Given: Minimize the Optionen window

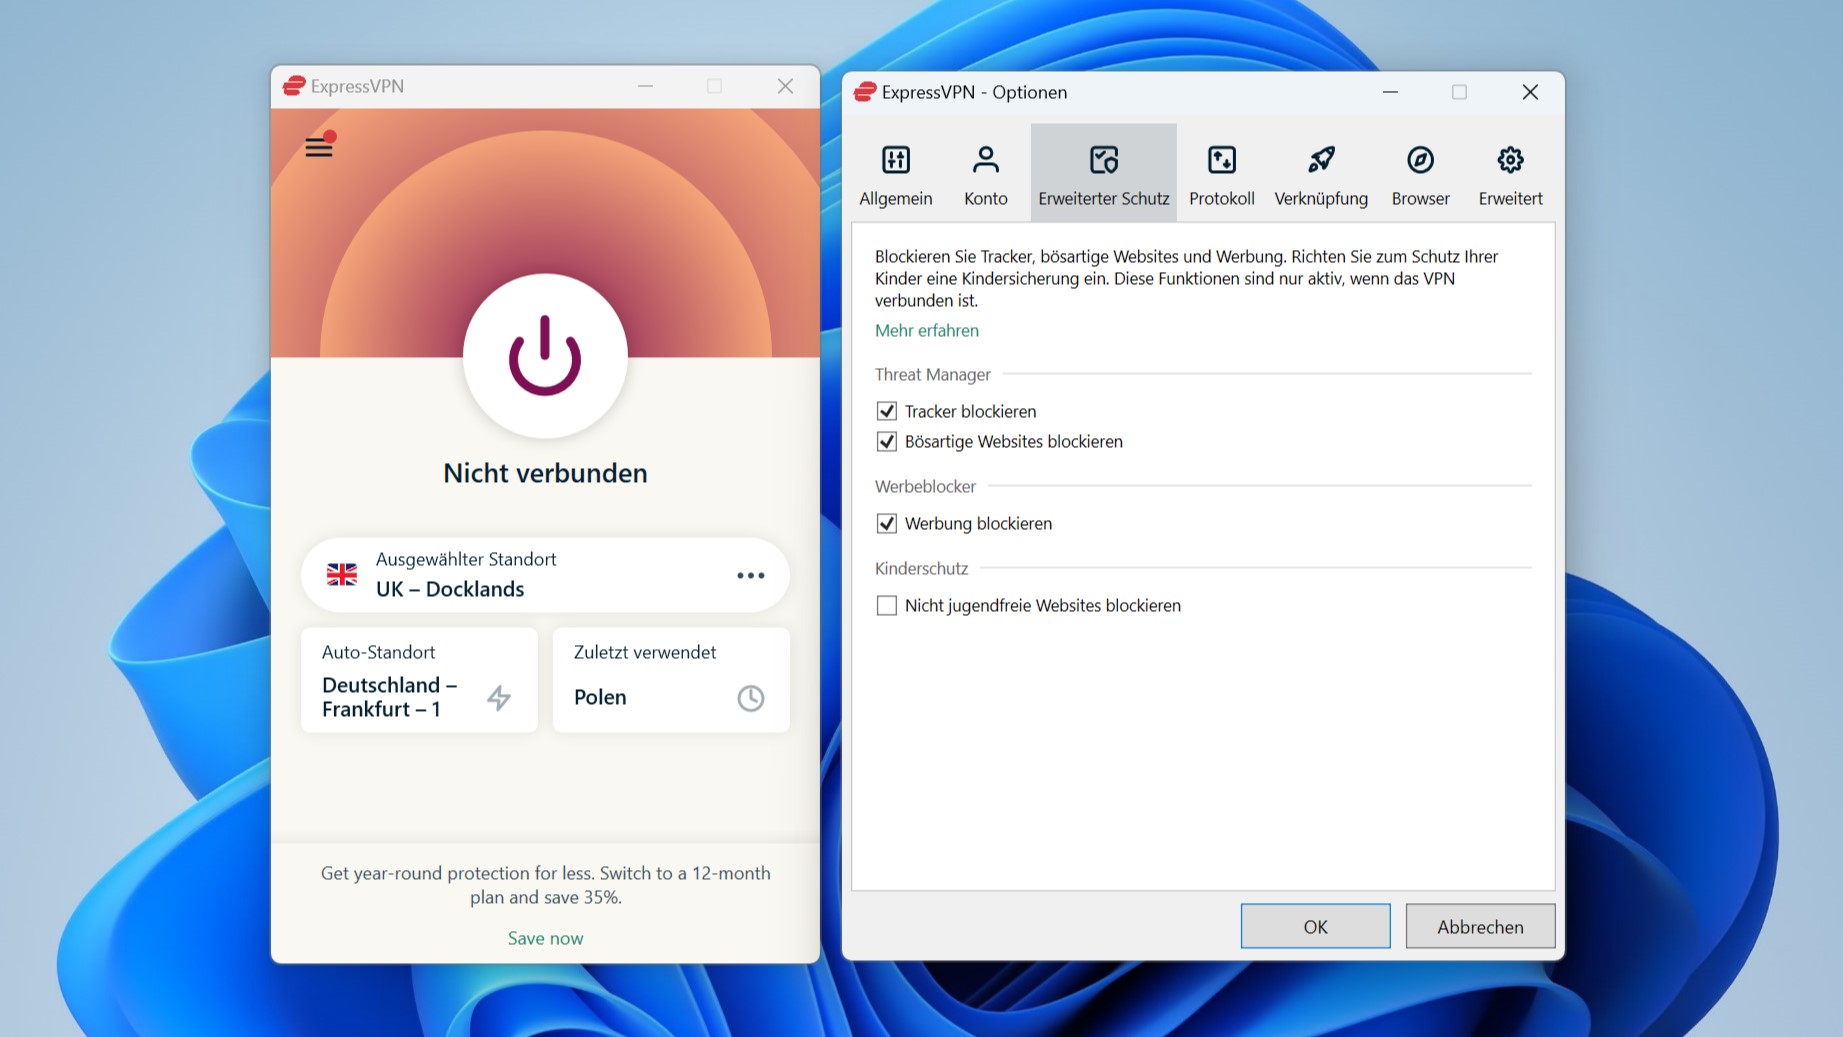Looking at the screenshot, I should pos(1390,92).
